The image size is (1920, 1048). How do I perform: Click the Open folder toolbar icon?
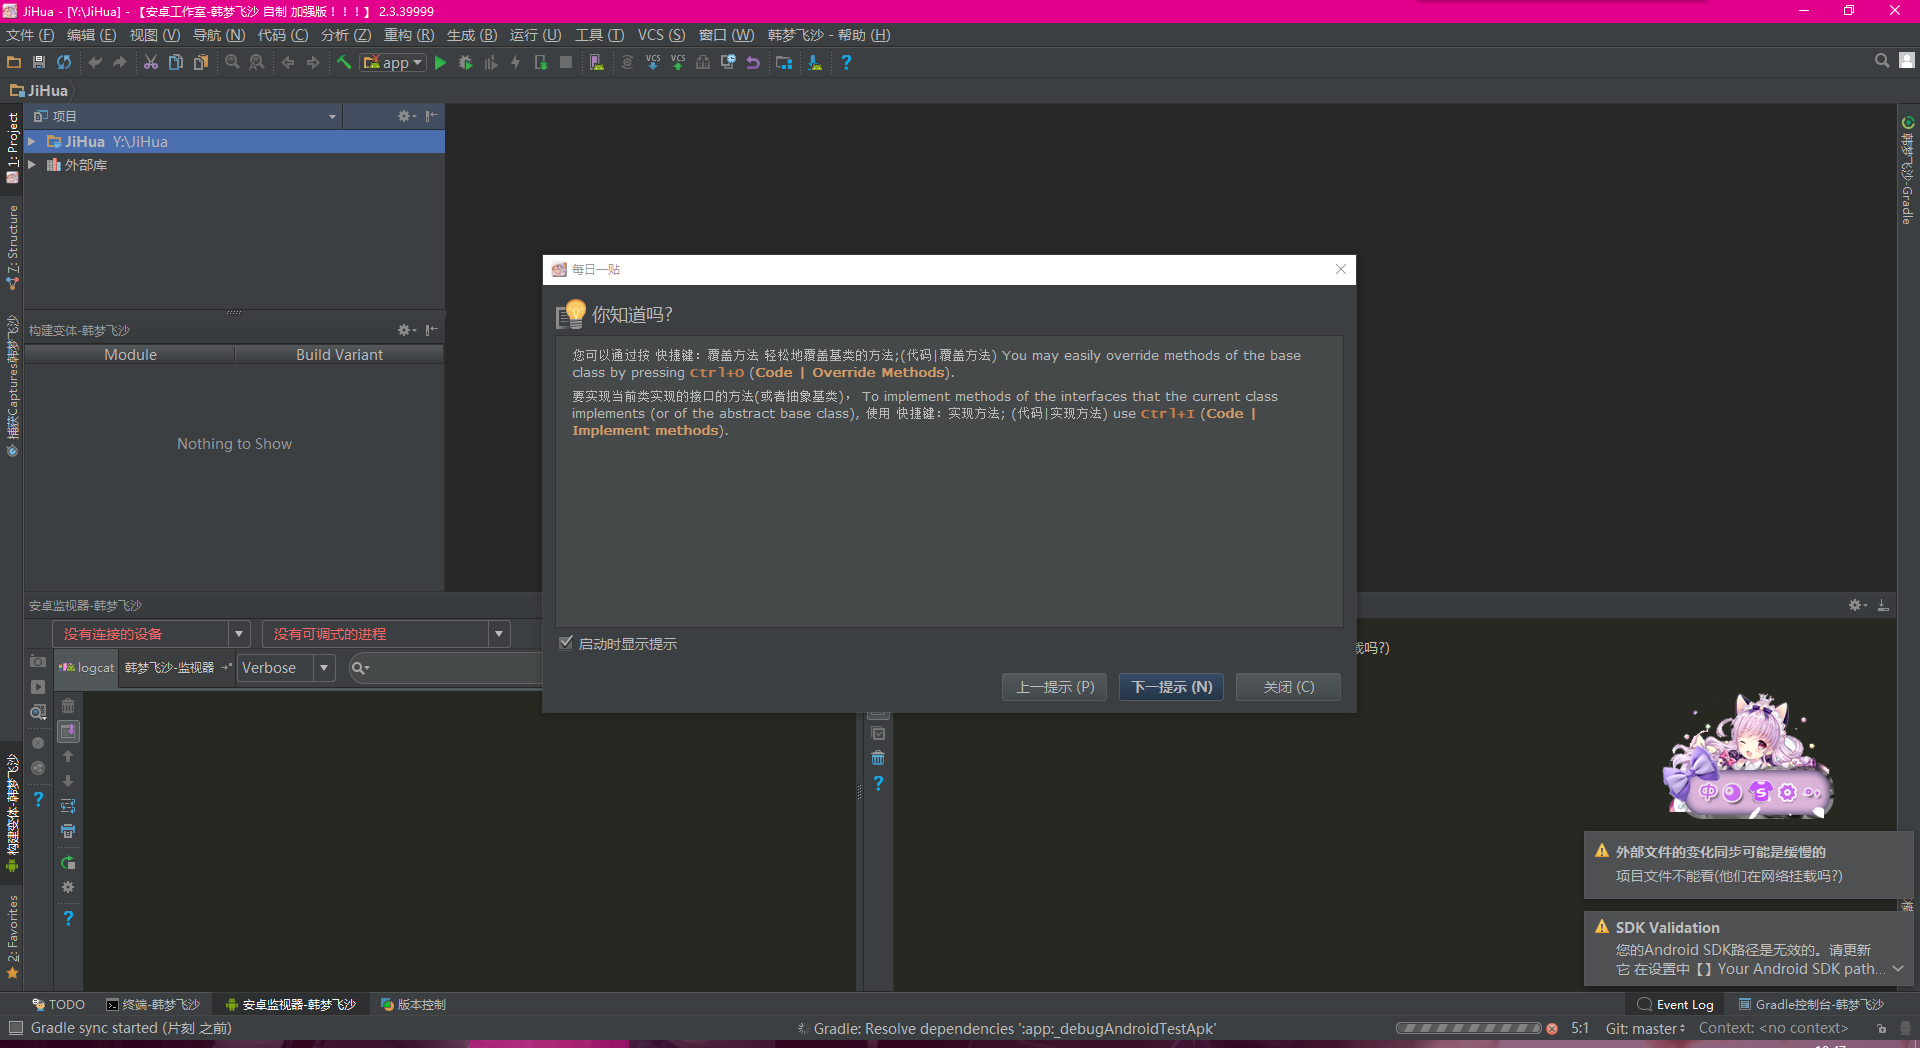(x=14, y=62)
